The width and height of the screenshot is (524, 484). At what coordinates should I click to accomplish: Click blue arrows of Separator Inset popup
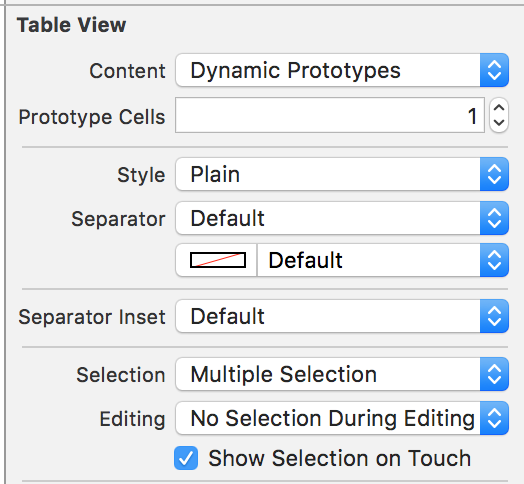[494, 316]
